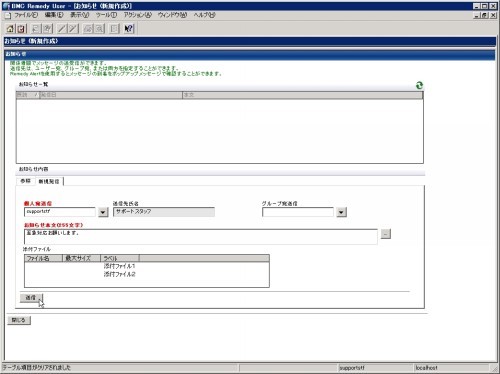Click the 送信 send button
Image resolution: width=500 pixels, height=374 pixels.
click(31, 298)
